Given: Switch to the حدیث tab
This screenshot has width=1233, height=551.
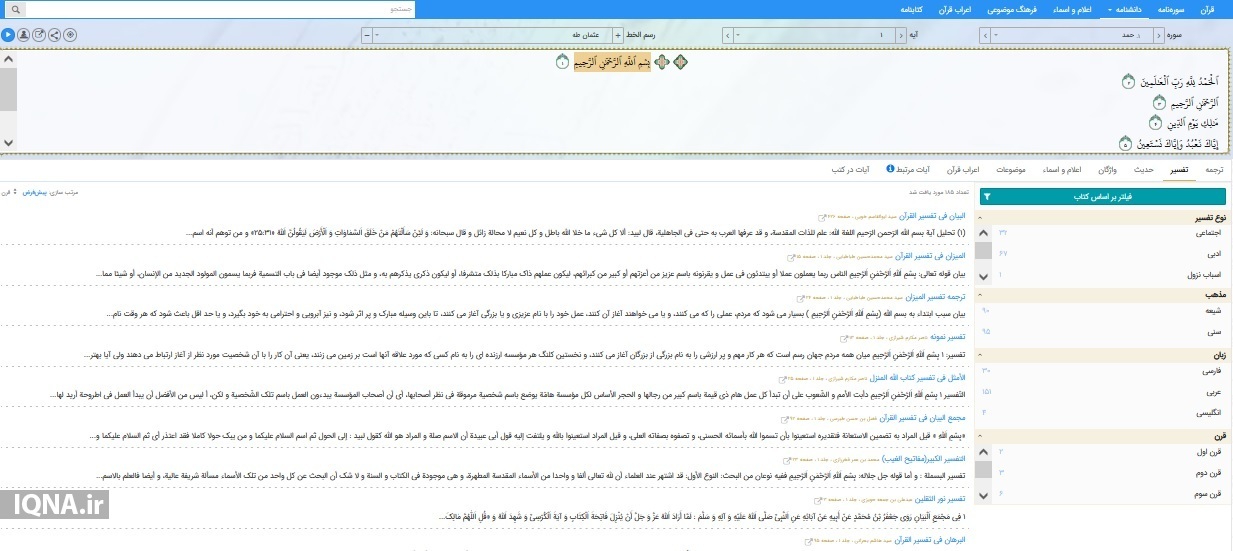Looking at the screenshot, I should click(1143, 170).
